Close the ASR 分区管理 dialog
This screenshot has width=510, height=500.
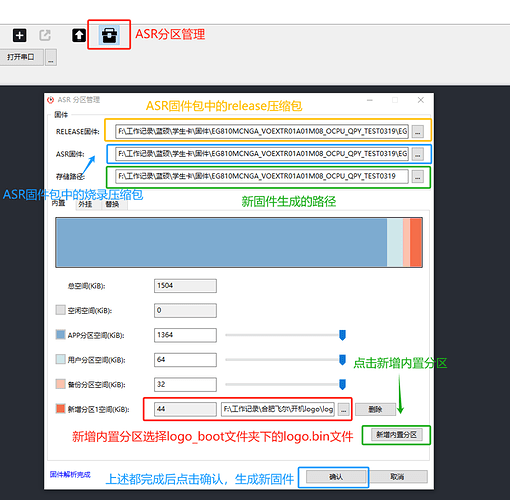pyautogui.click(x=421, y=100)
